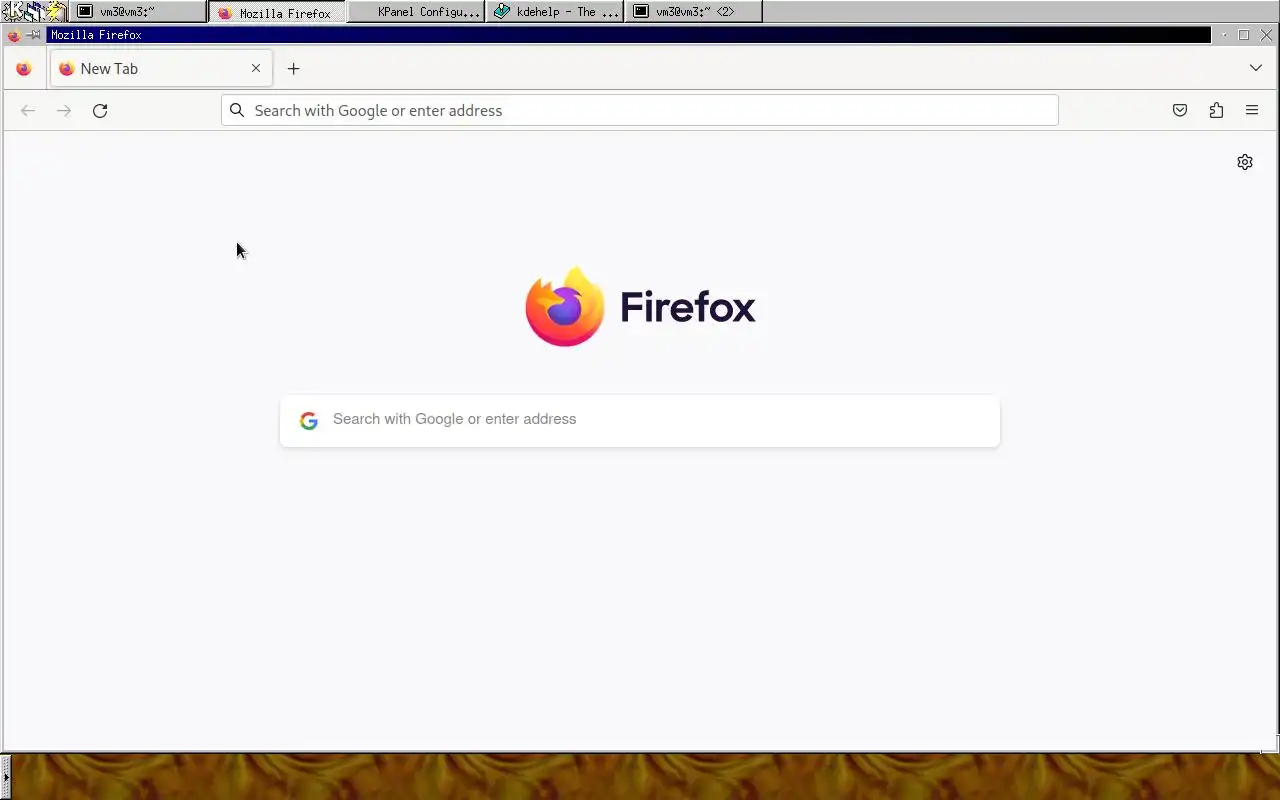Click the Firefox logo on the page

[x=564, y=307]
